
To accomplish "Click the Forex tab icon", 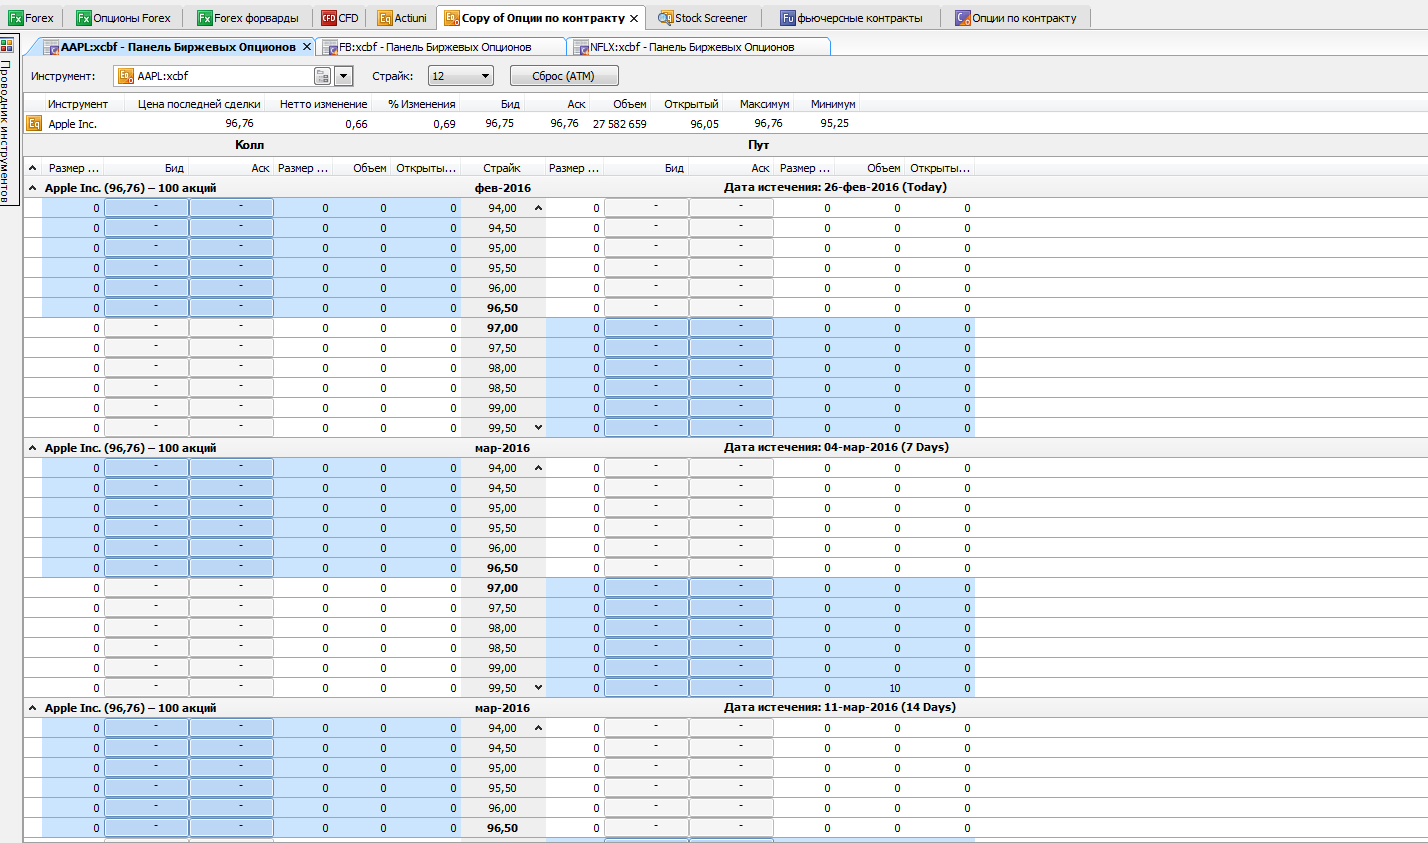I will 15,18.
